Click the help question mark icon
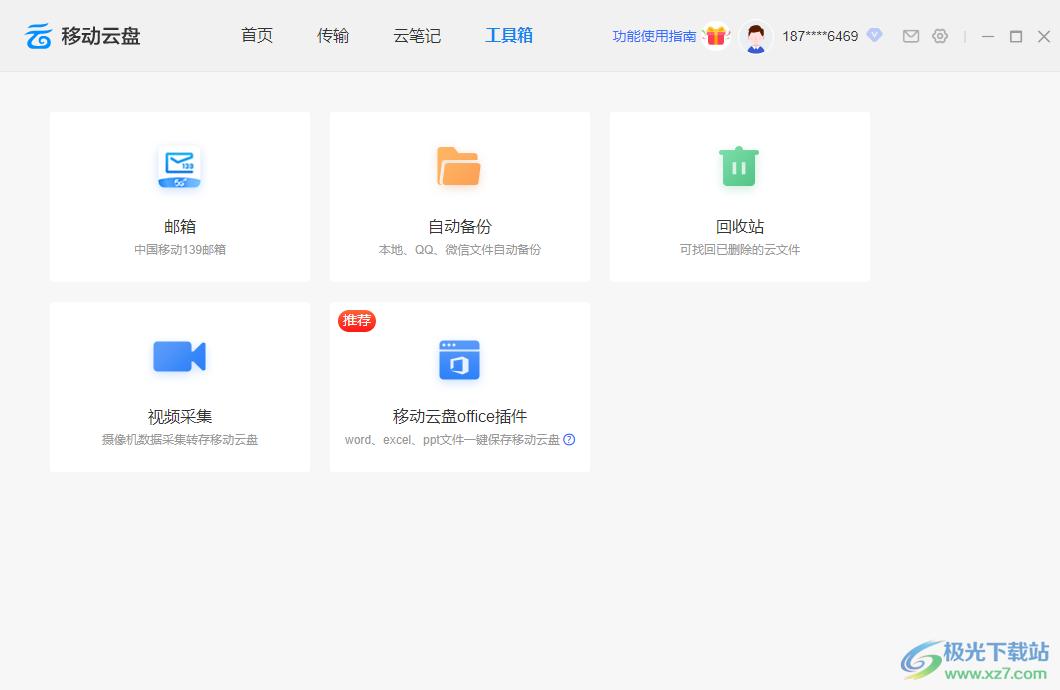Image resolution: width=1060 pixels, height=690 pixels. (x=569, y=439)
